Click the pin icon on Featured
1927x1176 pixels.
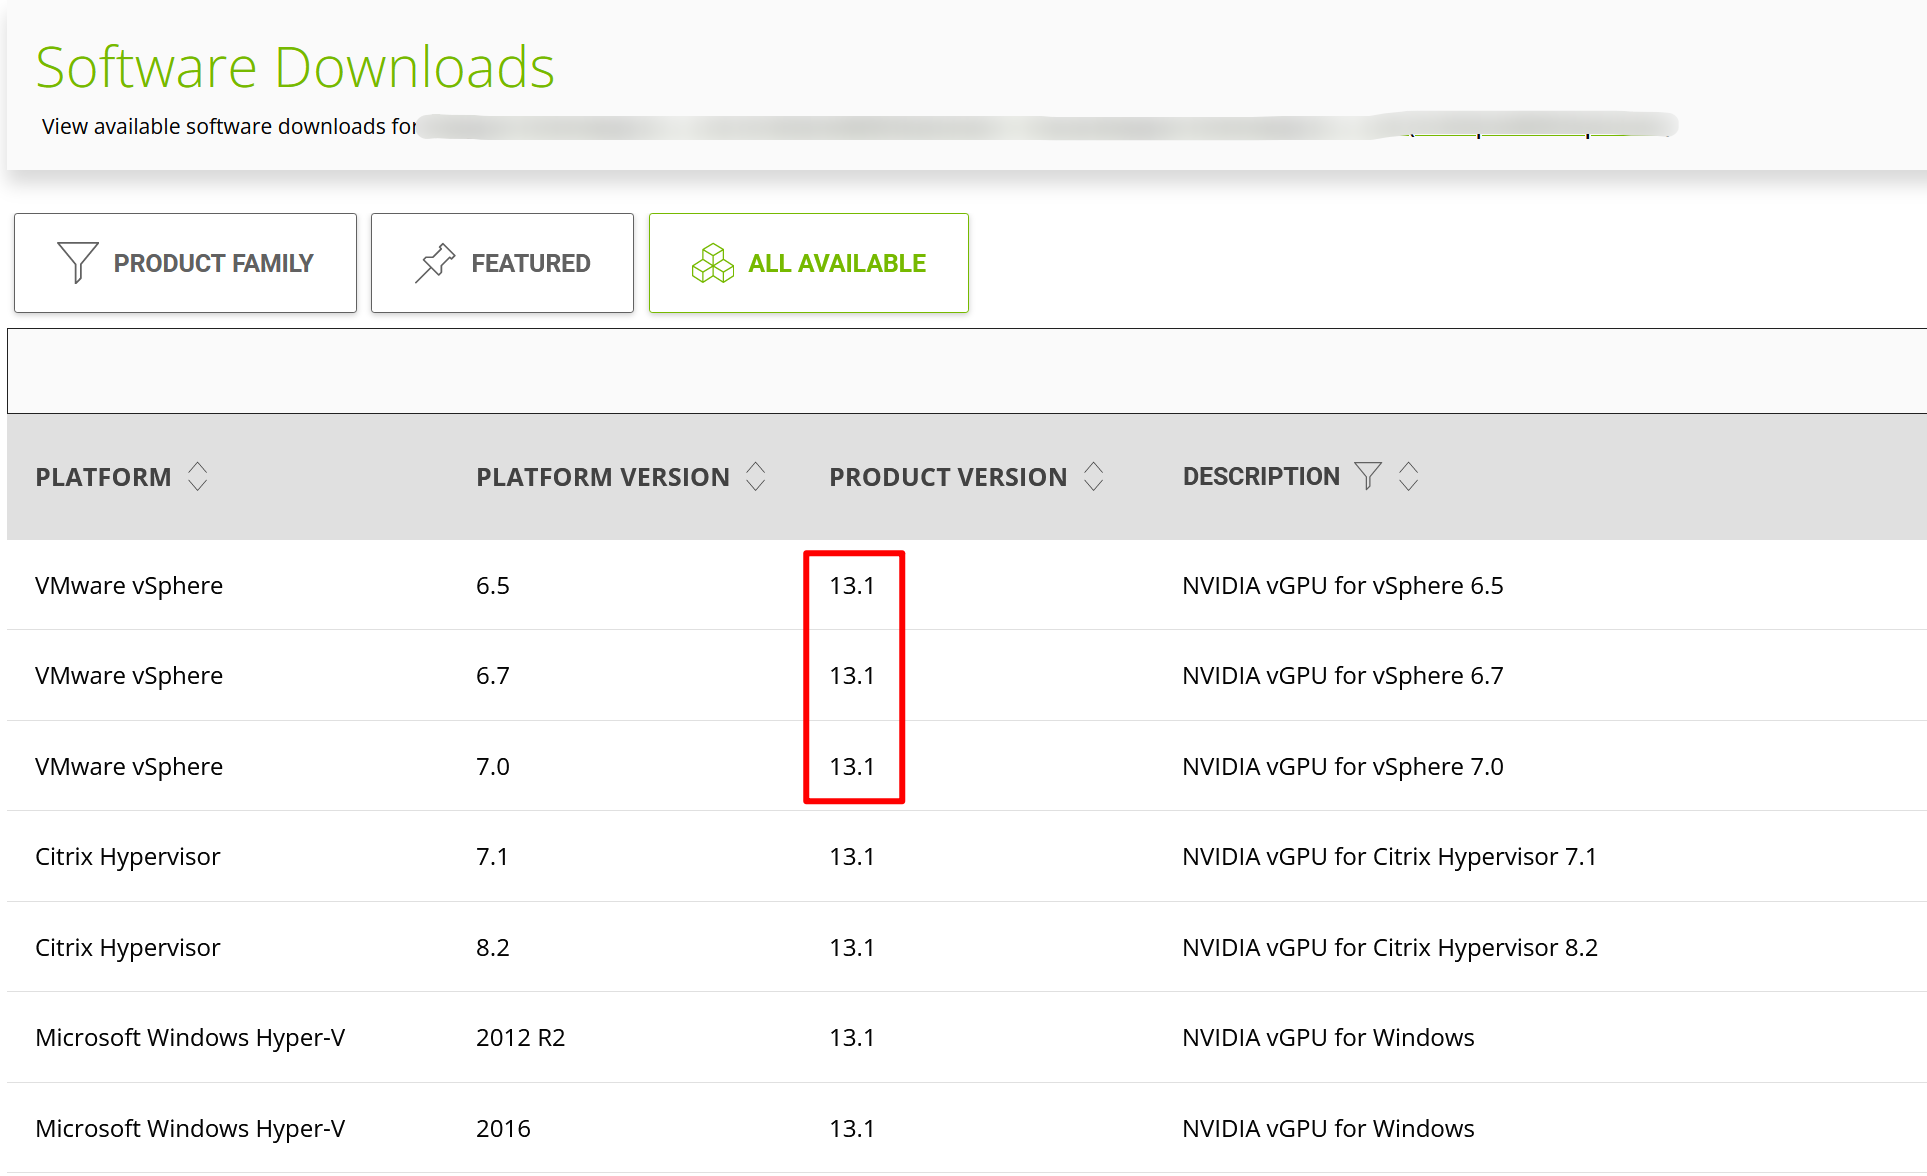(x=435, y=263)
